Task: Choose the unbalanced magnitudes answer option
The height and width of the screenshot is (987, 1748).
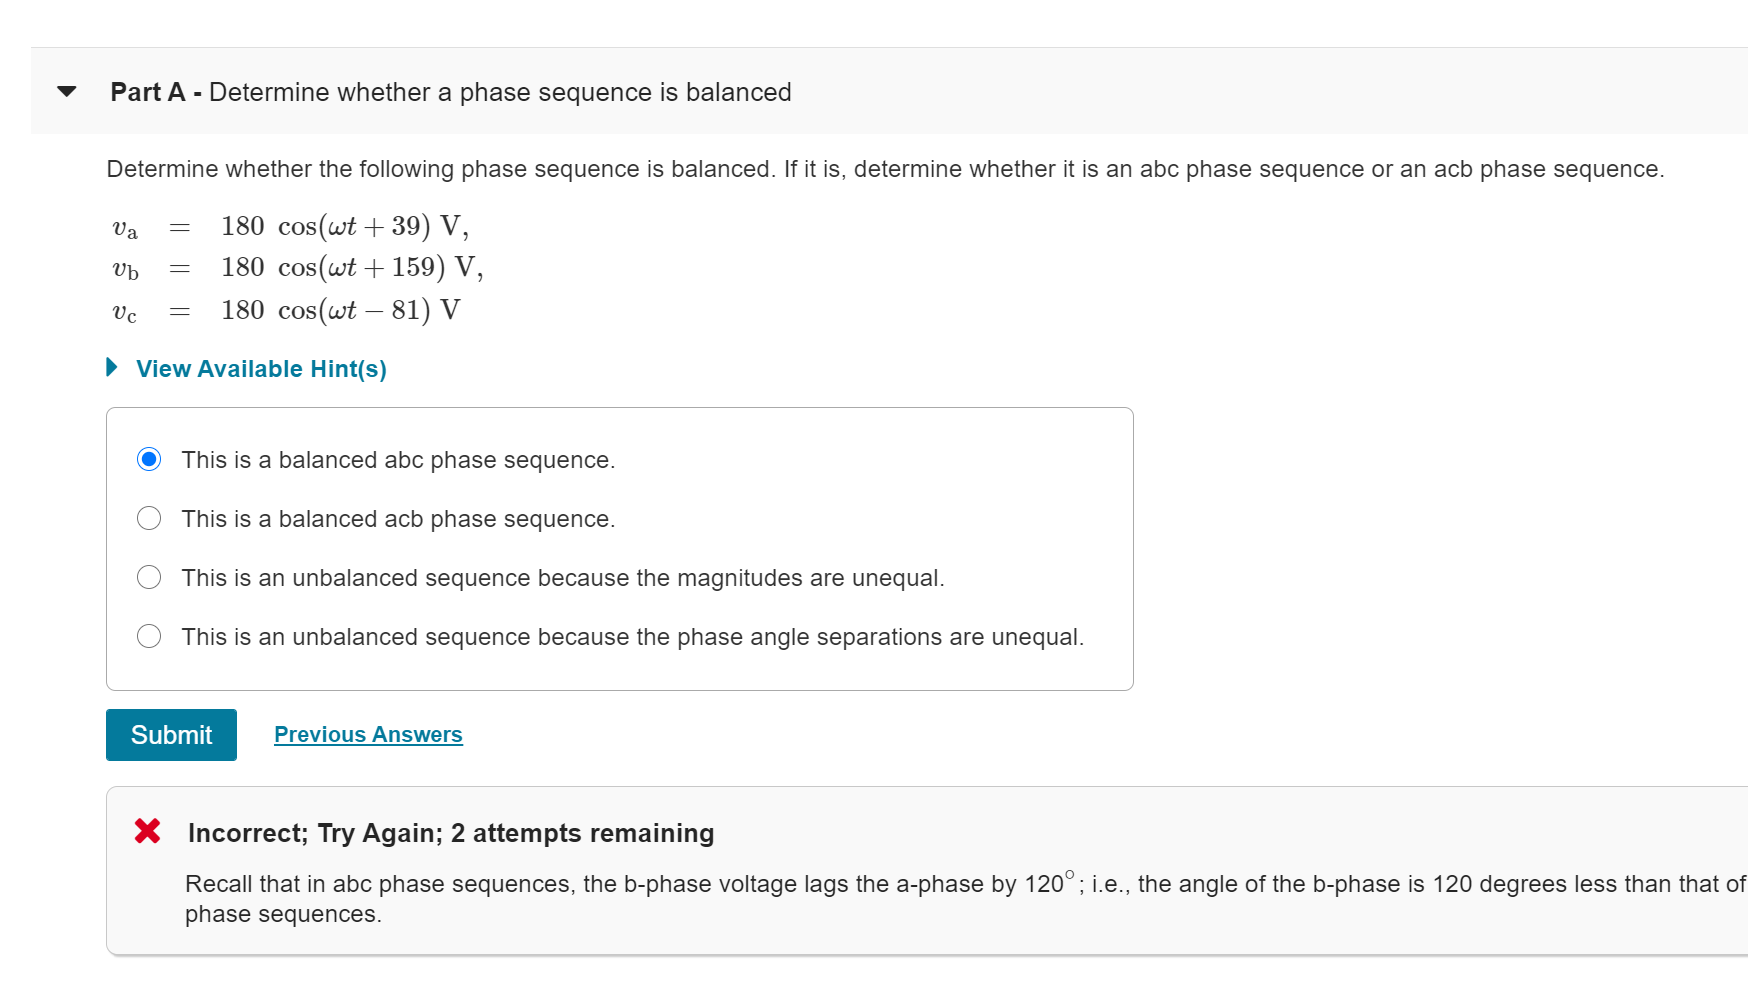Action: (x=148, y=577)
